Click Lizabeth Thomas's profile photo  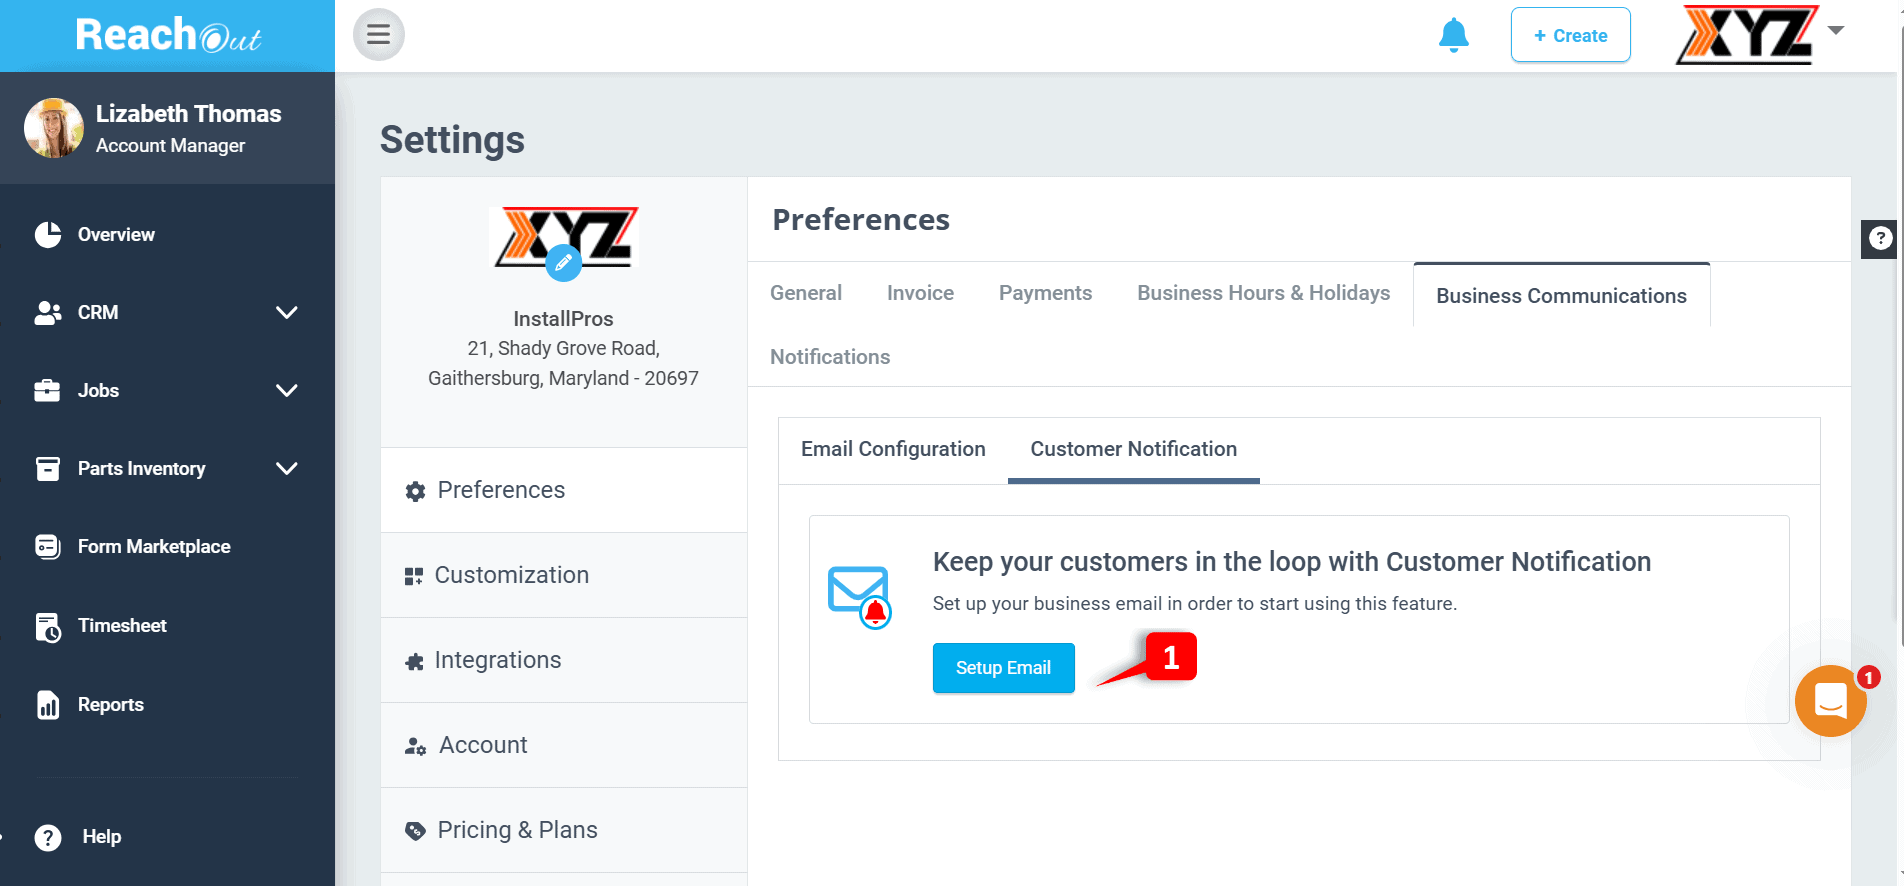point(53,128)
